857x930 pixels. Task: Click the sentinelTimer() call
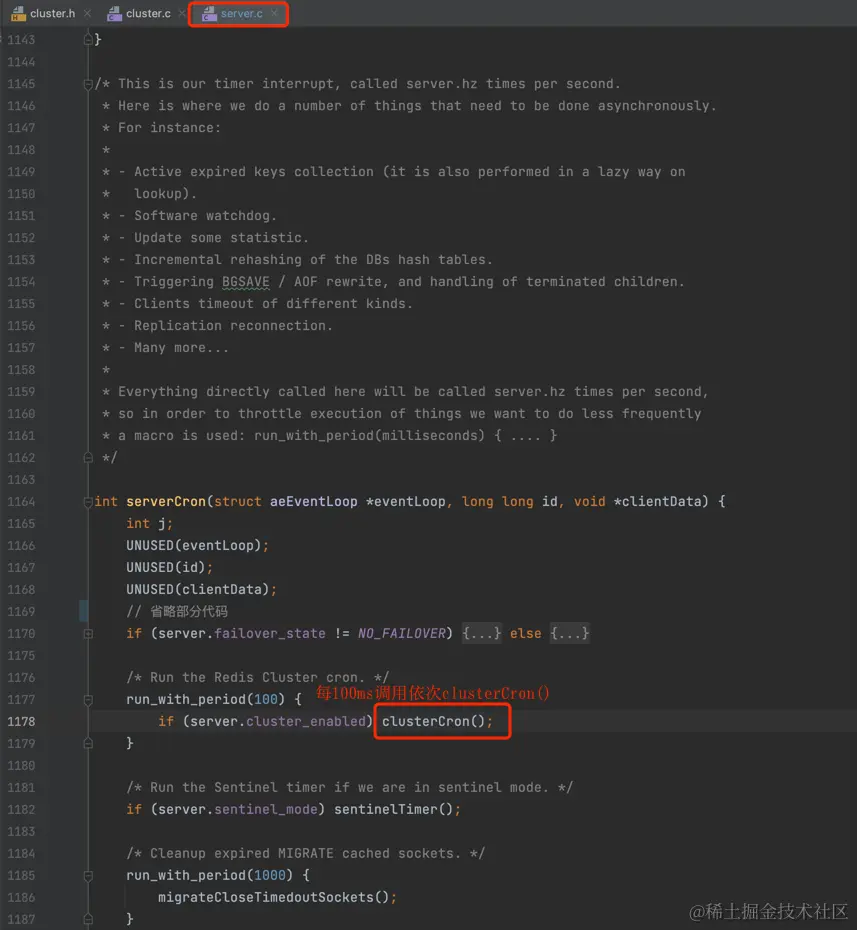397,809
